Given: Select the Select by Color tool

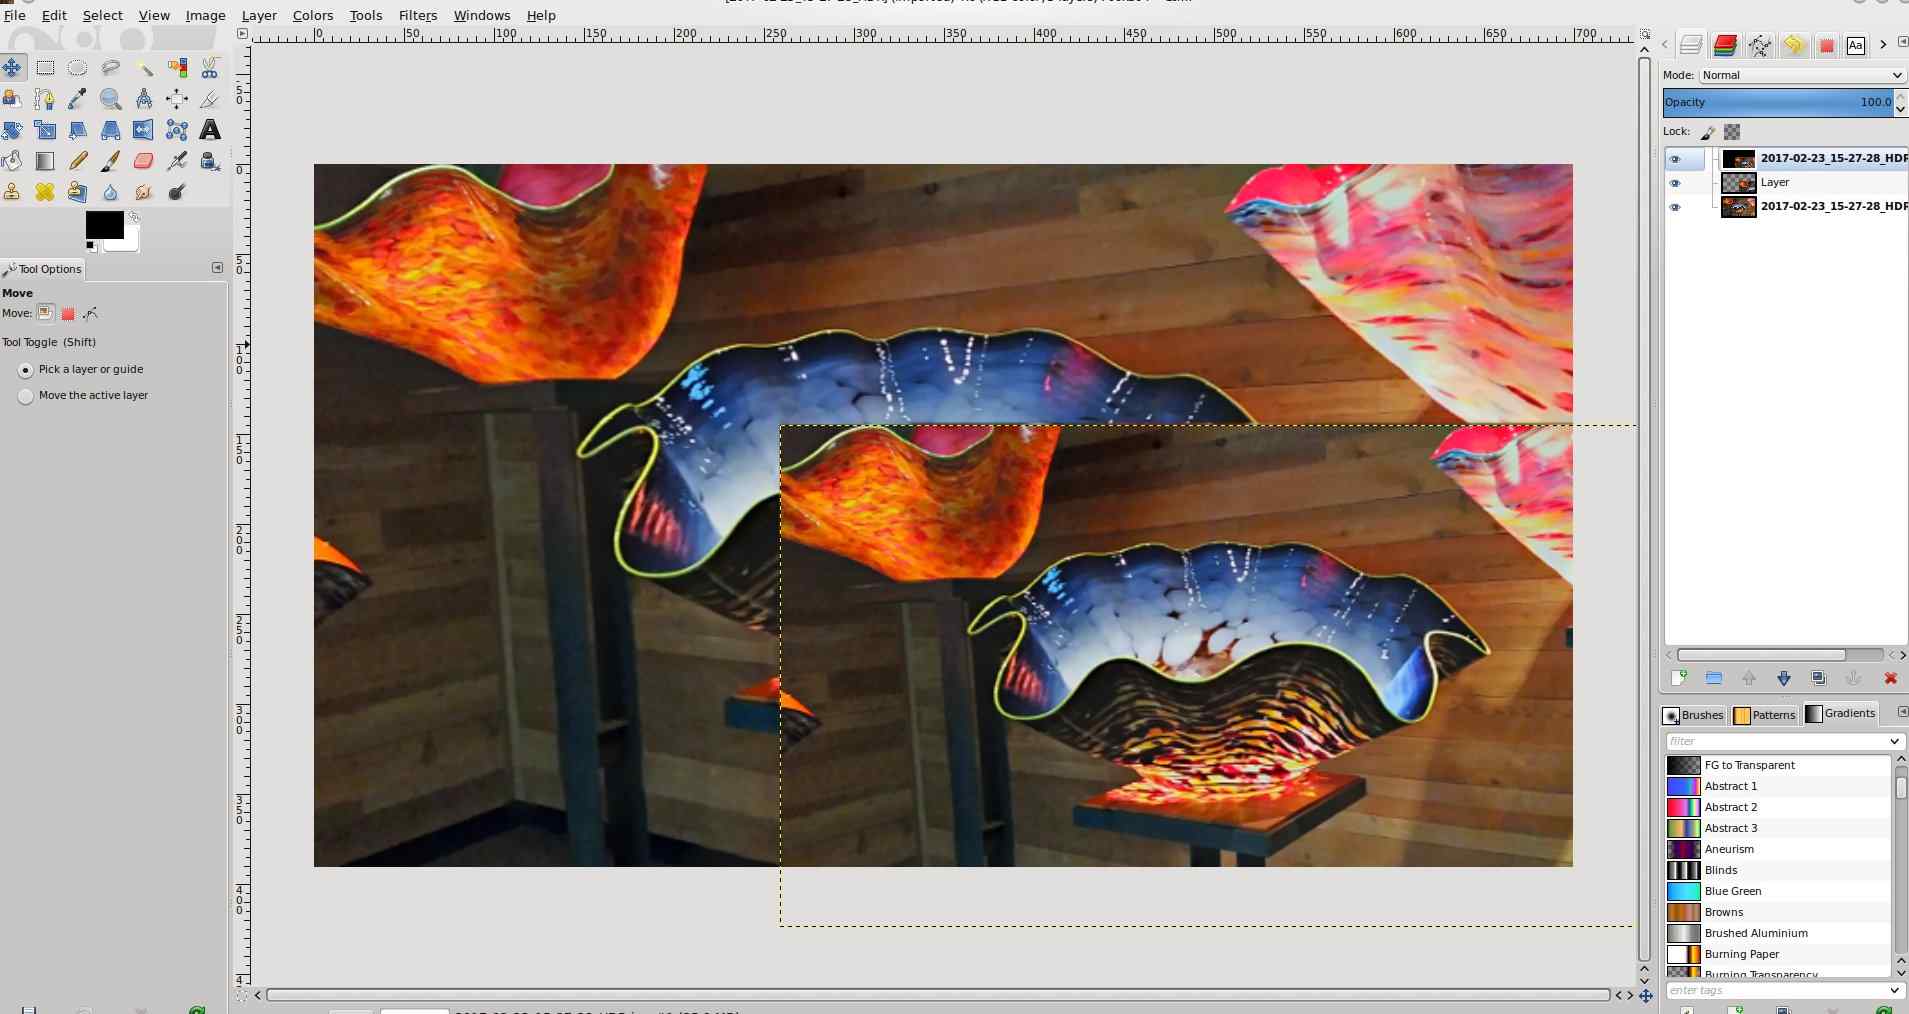Looking at the screenshot, I should 177,68.
